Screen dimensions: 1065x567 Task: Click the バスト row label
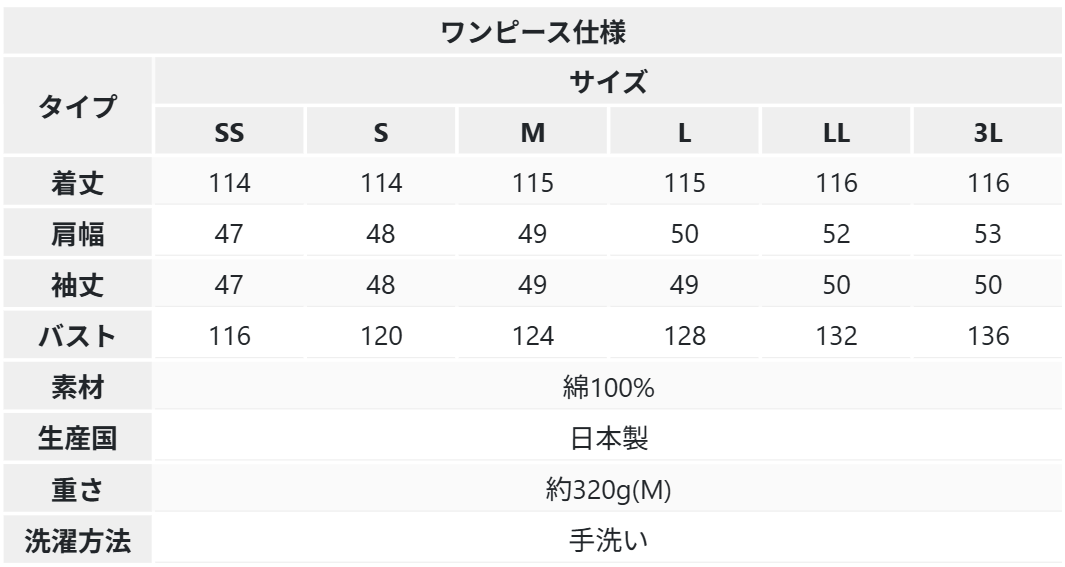click(77, 335)
